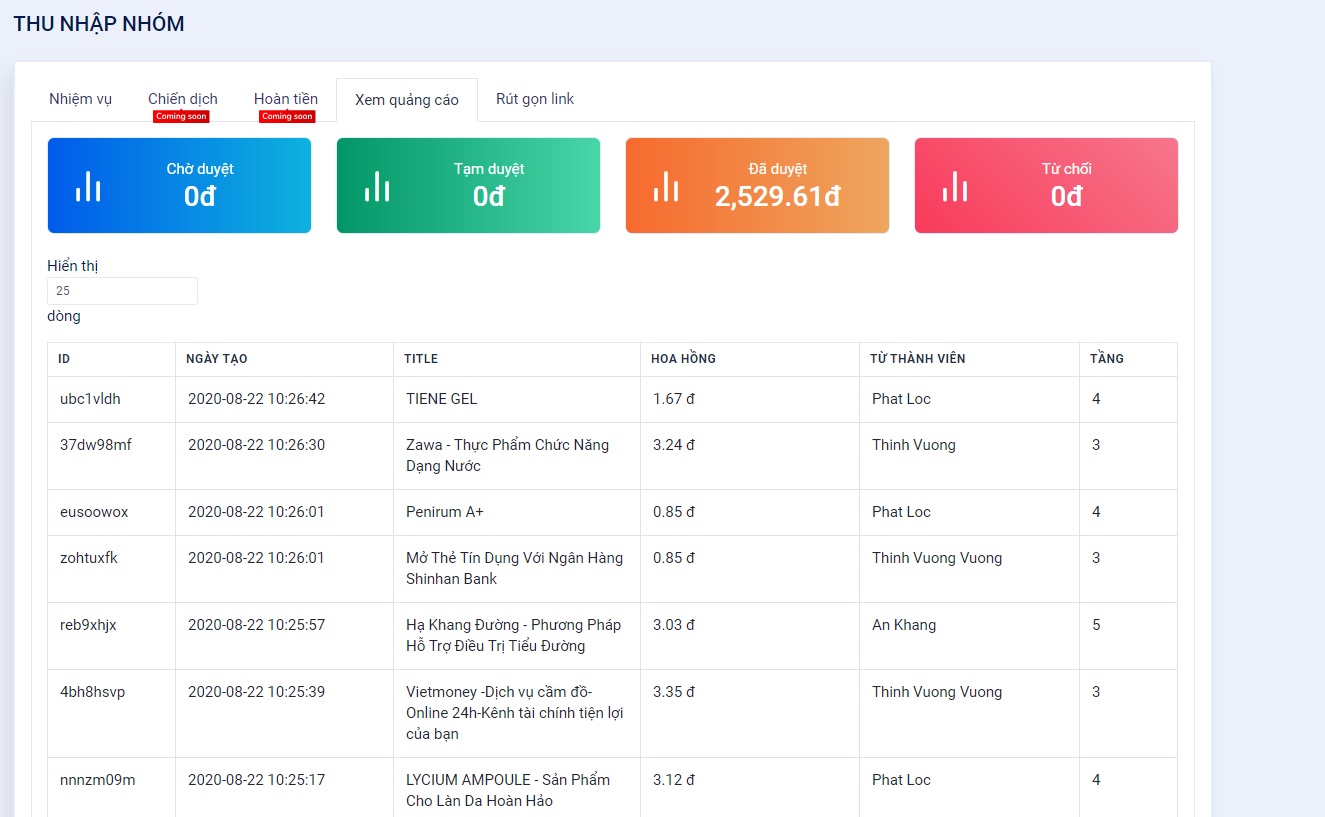Click the commission 3.24 đ
The width and height of the screenshot is (1325, 817).
pos(674,445)
